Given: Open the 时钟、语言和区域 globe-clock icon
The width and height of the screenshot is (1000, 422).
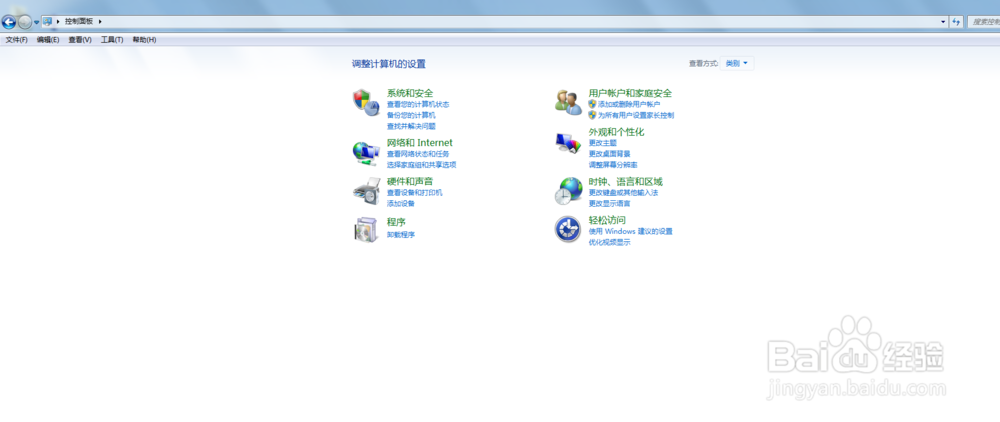Looking at the screenshot, I should tap(568, 191).
